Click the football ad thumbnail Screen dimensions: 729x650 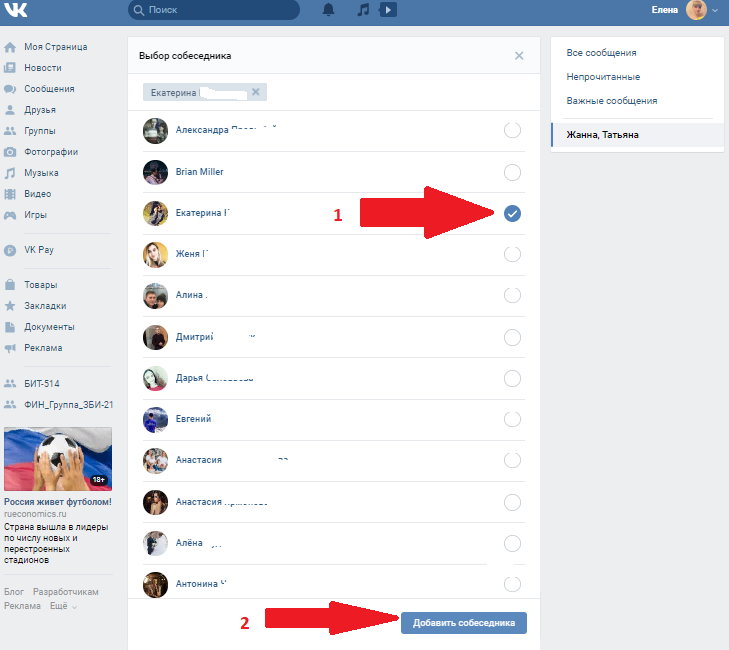click(58, 459)
